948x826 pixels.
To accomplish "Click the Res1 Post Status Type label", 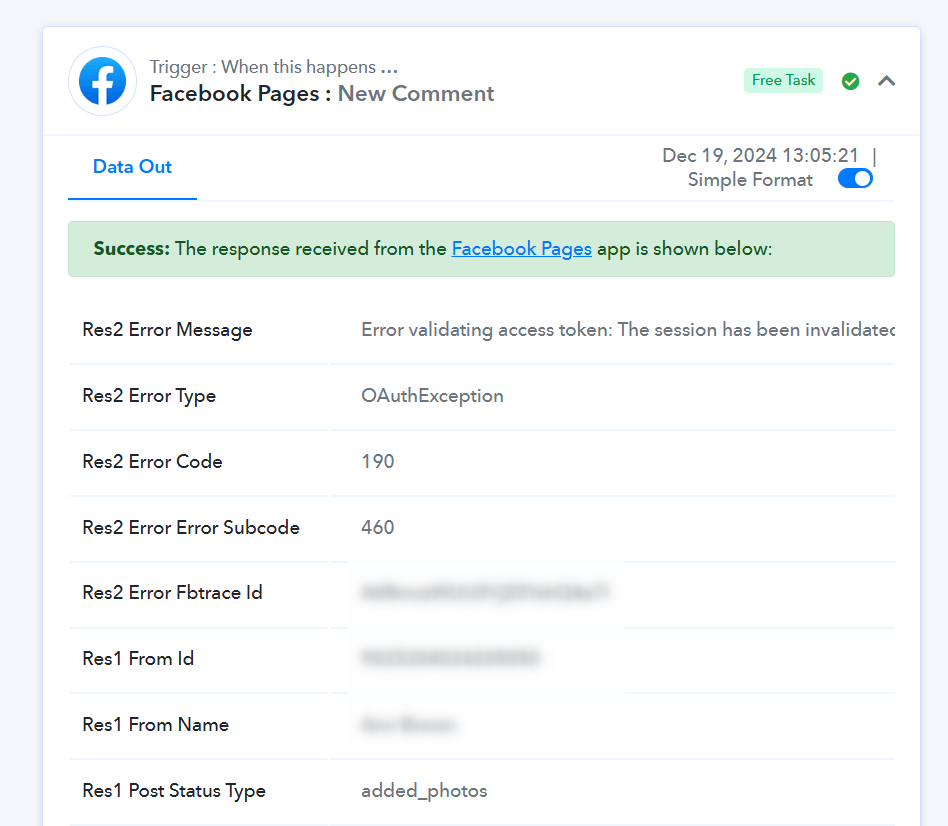I will tap(174, 791).
